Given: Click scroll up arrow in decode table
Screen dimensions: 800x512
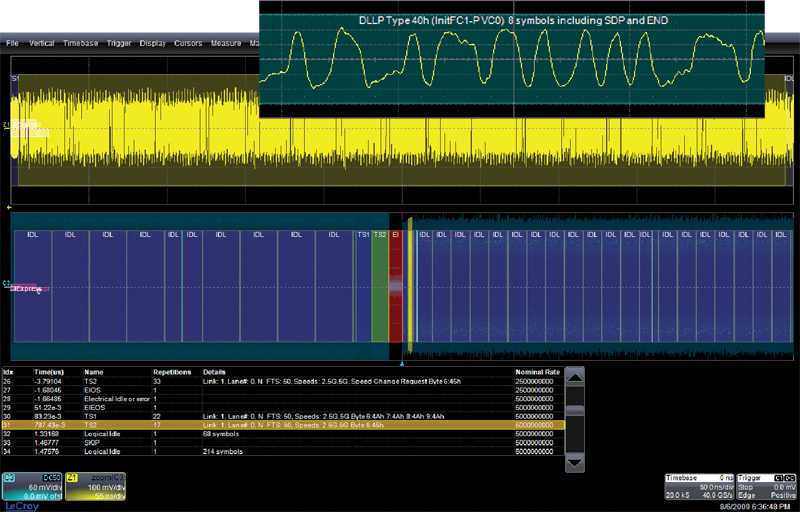Looking at the screenshot, I should click(575, 375).
